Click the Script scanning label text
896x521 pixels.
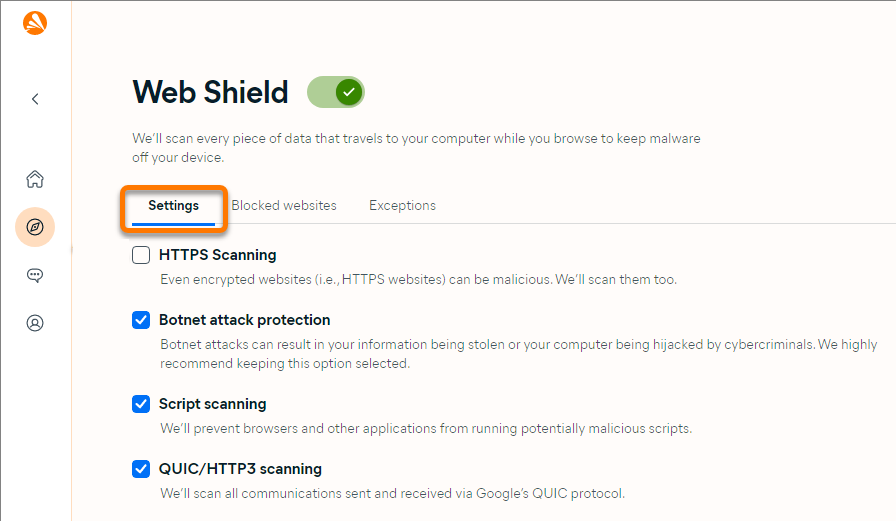(x=212, y=404)
